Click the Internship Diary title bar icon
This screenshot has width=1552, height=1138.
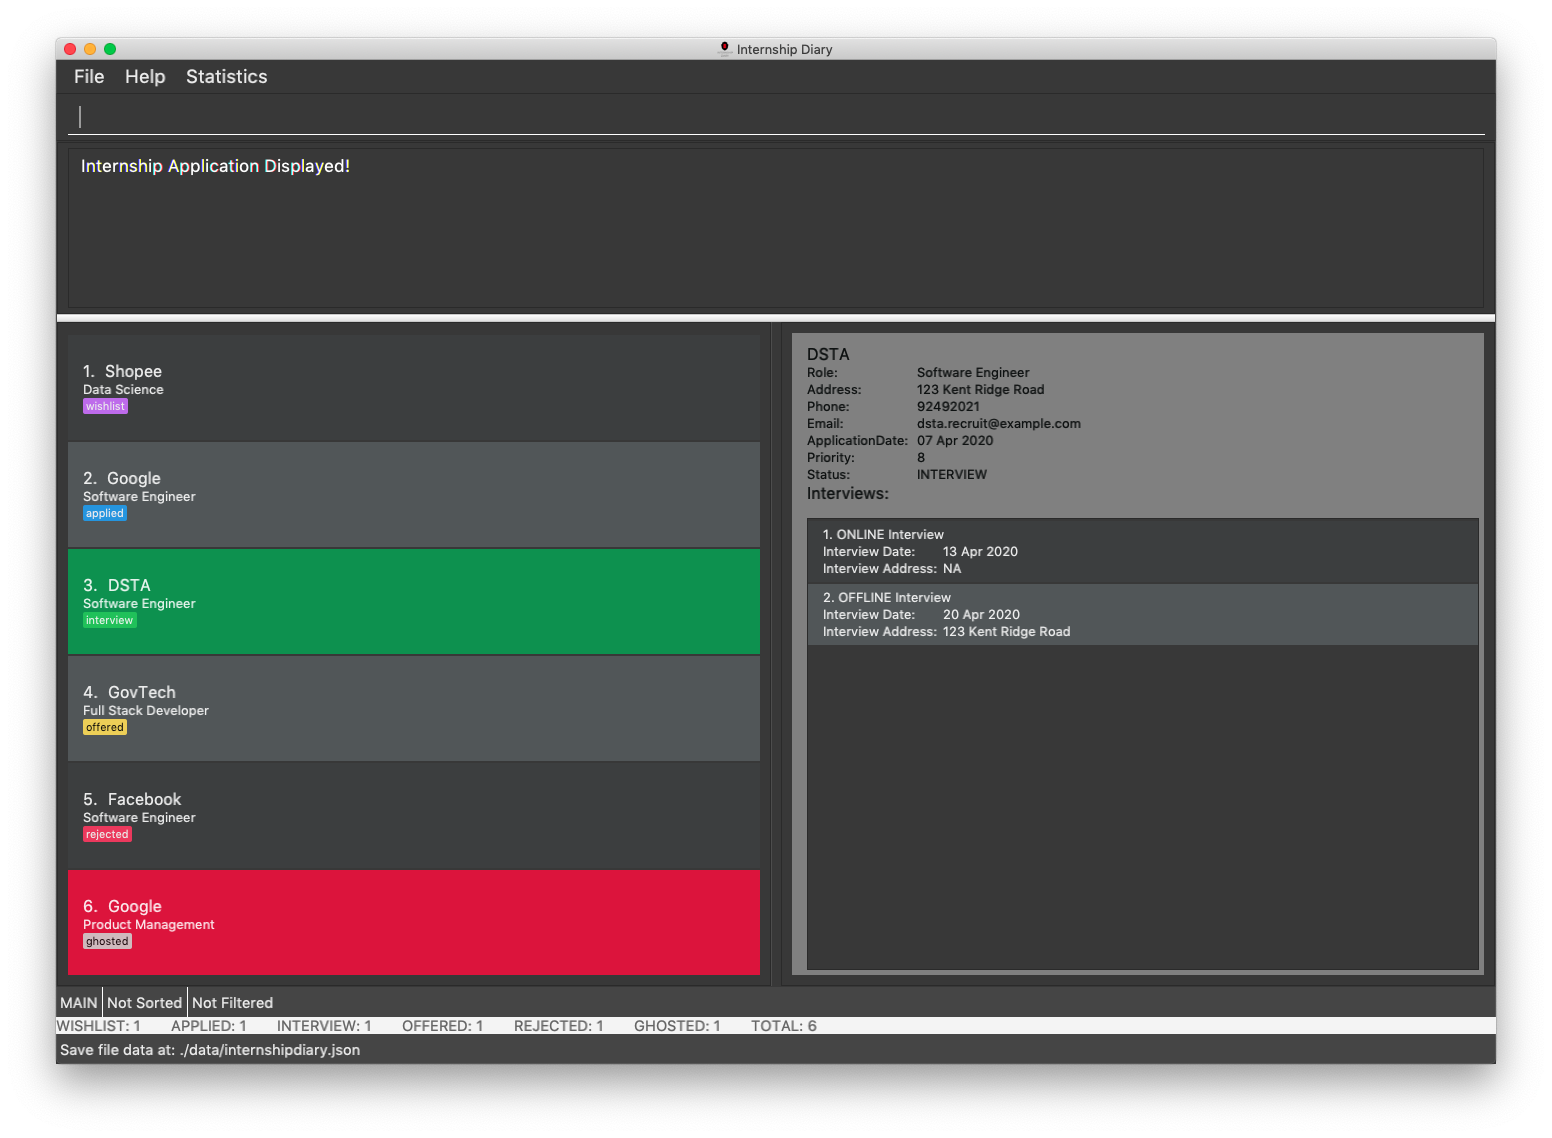[x=725, y=48]
